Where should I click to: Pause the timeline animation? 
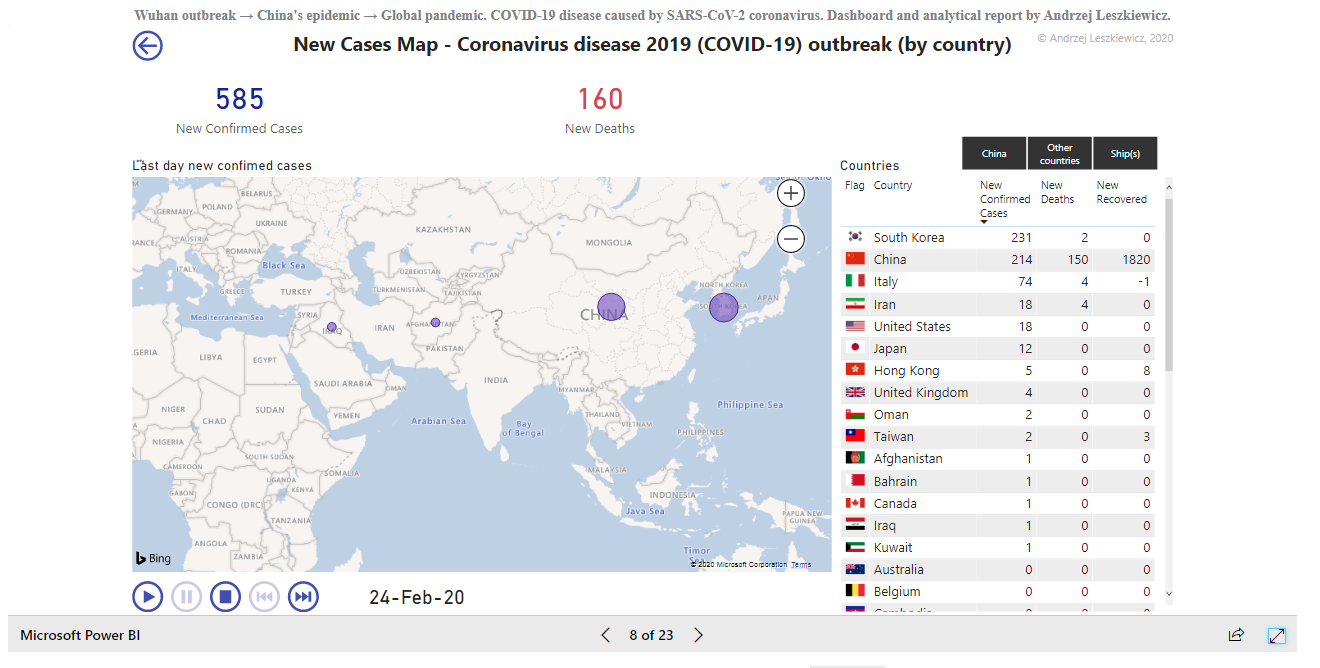click(186, 597)
